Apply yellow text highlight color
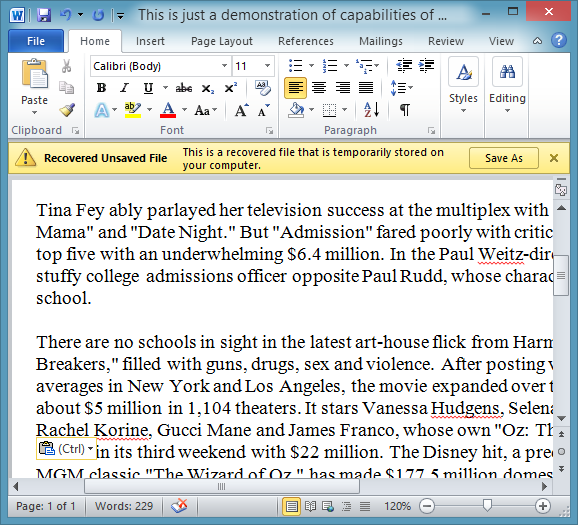 coord(133,110)
